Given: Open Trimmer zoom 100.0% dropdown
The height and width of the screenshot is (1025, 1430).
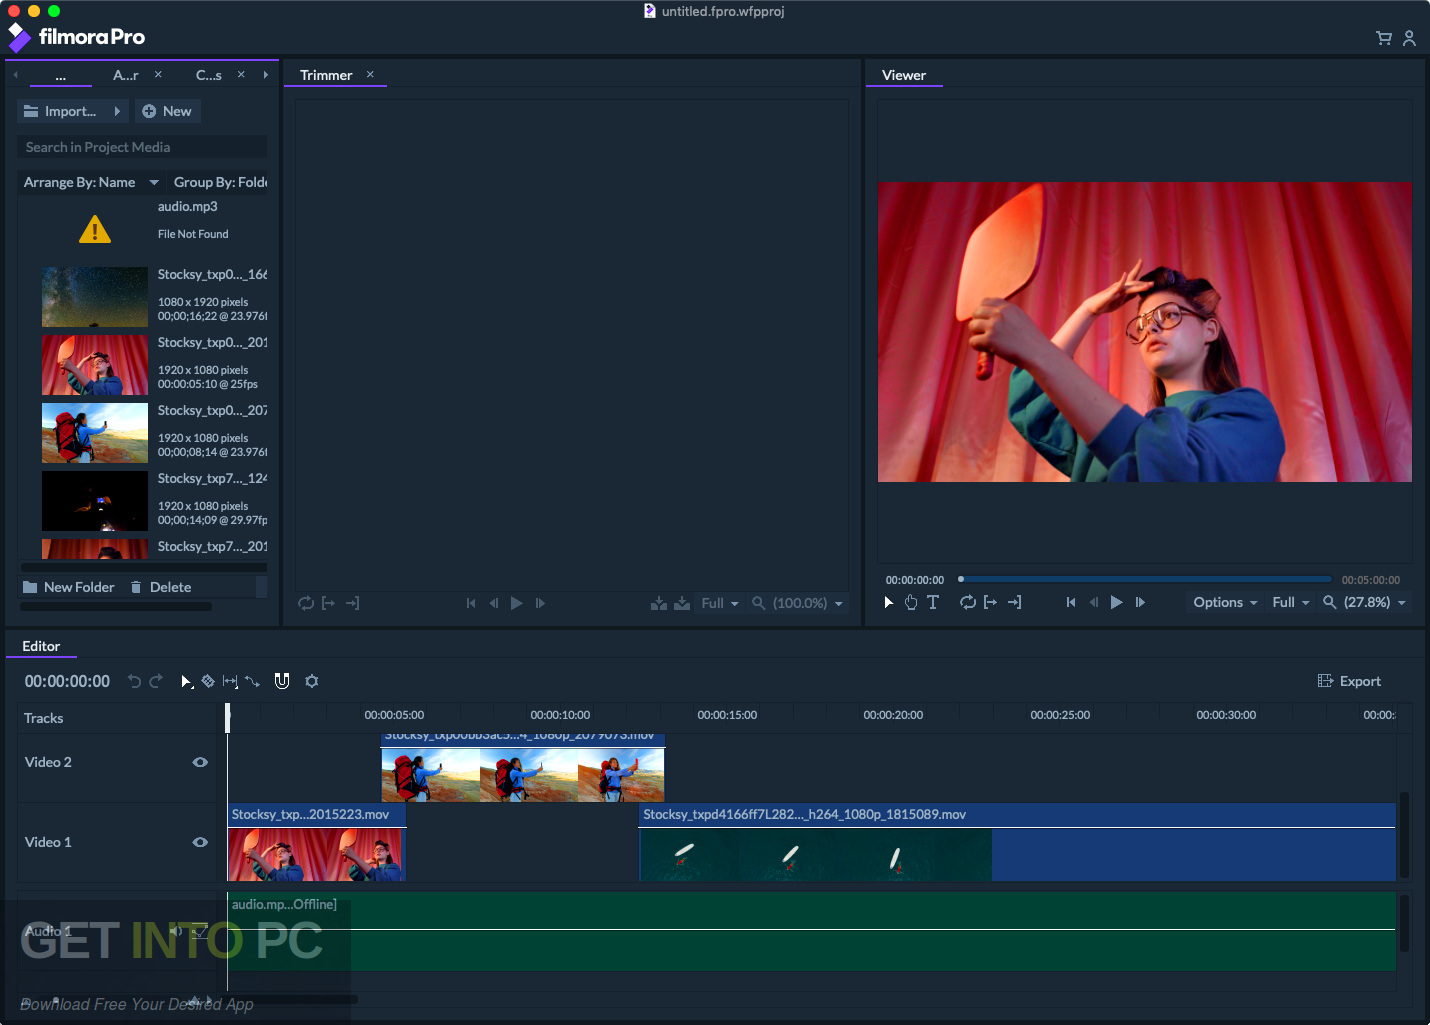Looking at the screenshot, I should pyautogui.click(x=797, y=603).
